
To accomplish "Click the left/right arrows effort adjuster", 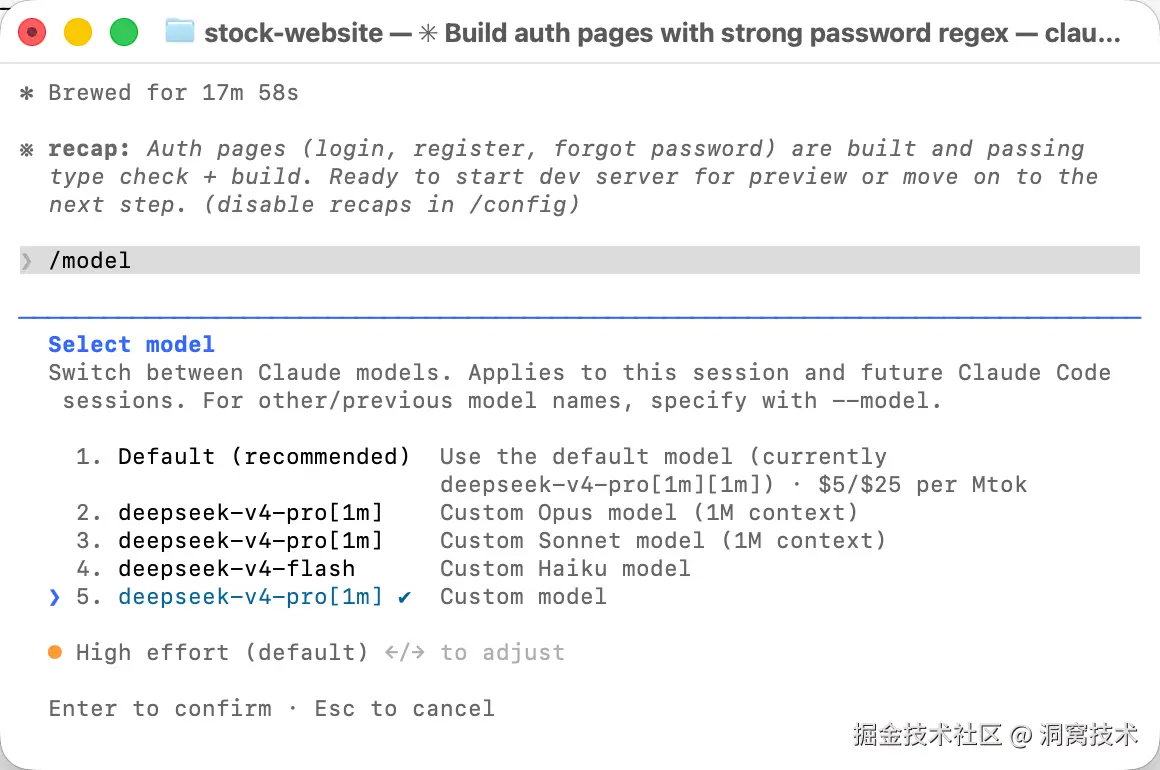I will click(x=405, y=652).
